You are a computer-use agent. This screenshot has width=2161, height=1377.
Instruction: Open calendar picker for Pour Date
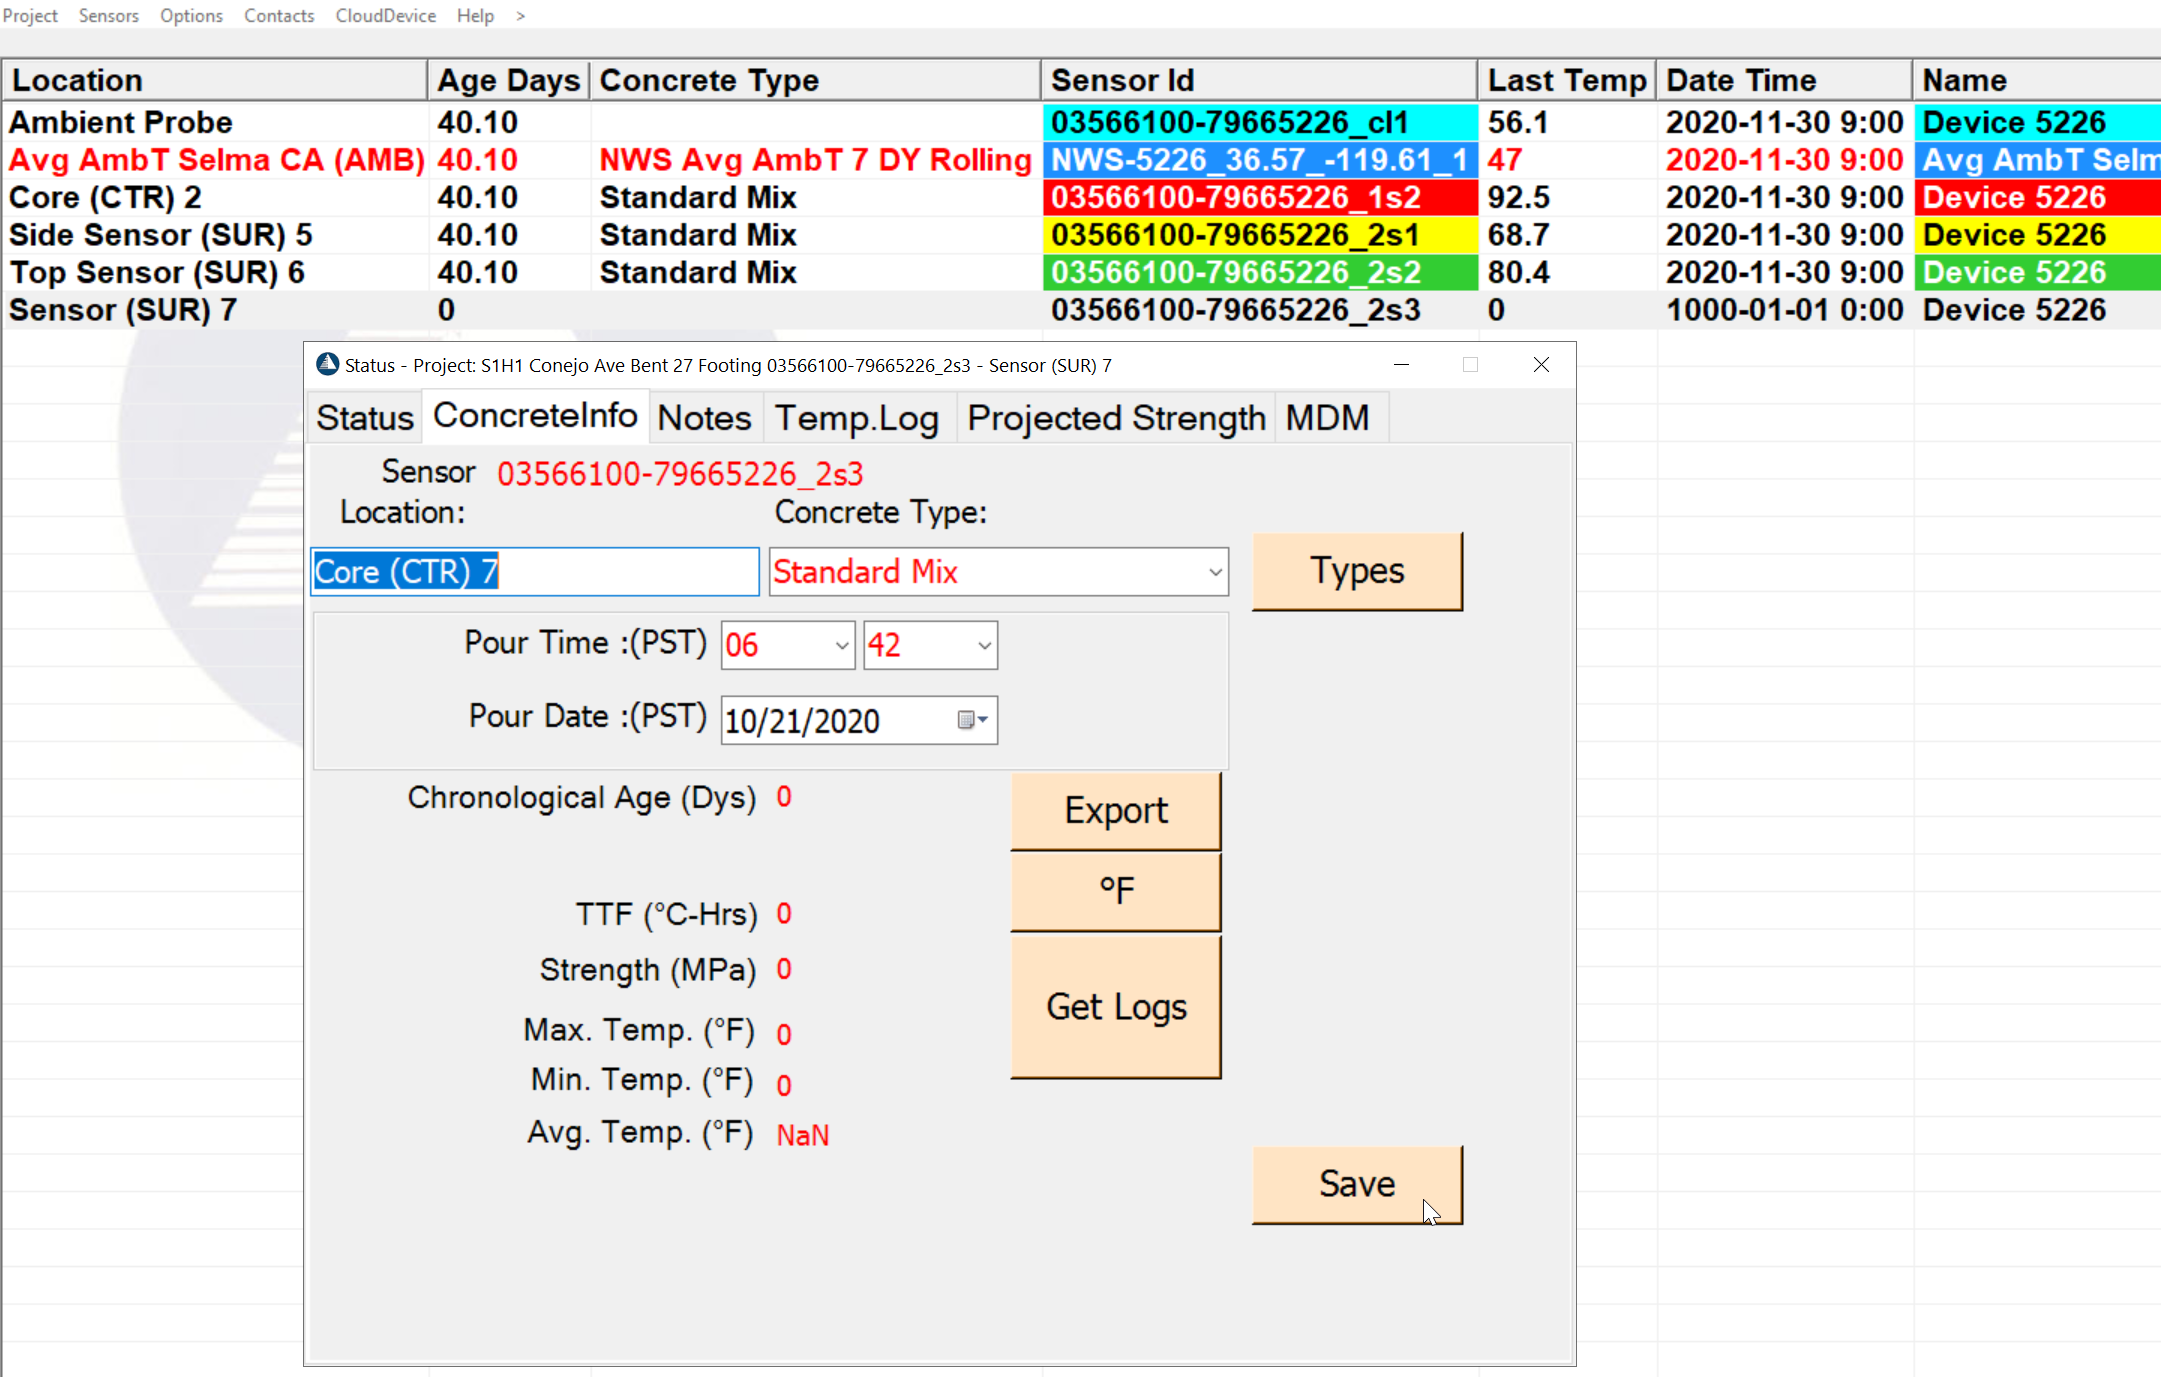(971, 720)
